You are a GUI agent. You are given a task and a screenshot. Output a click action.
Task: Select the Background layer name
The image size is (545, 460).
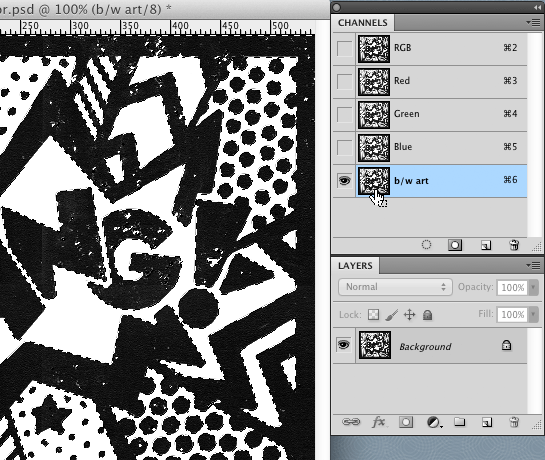[x=425, y=347]
